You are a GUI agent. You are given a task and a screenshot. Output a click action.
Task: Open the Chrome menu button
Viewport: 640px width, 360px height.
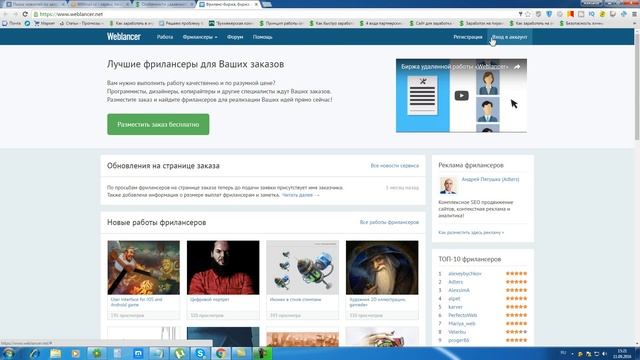(x=634, y=14)
